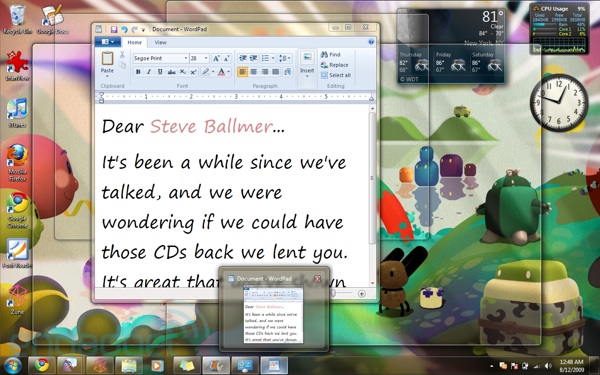Click the red font color swatch
600x375 pixels.
click(x=221, y=72)
